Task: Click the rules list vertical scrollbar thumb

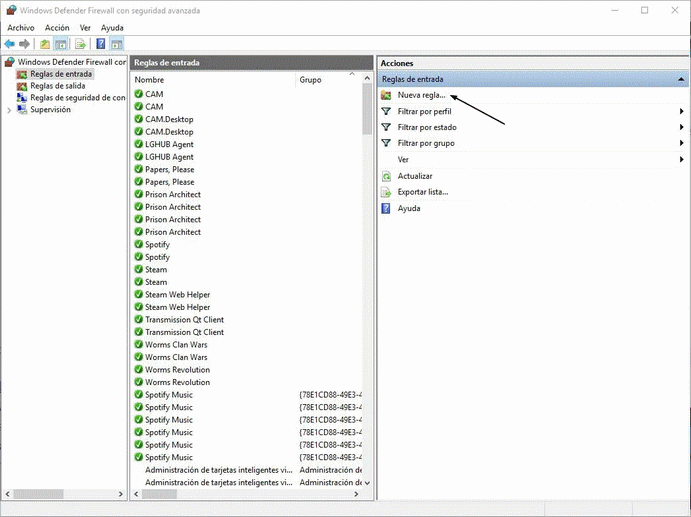Action: click(368, 109)
